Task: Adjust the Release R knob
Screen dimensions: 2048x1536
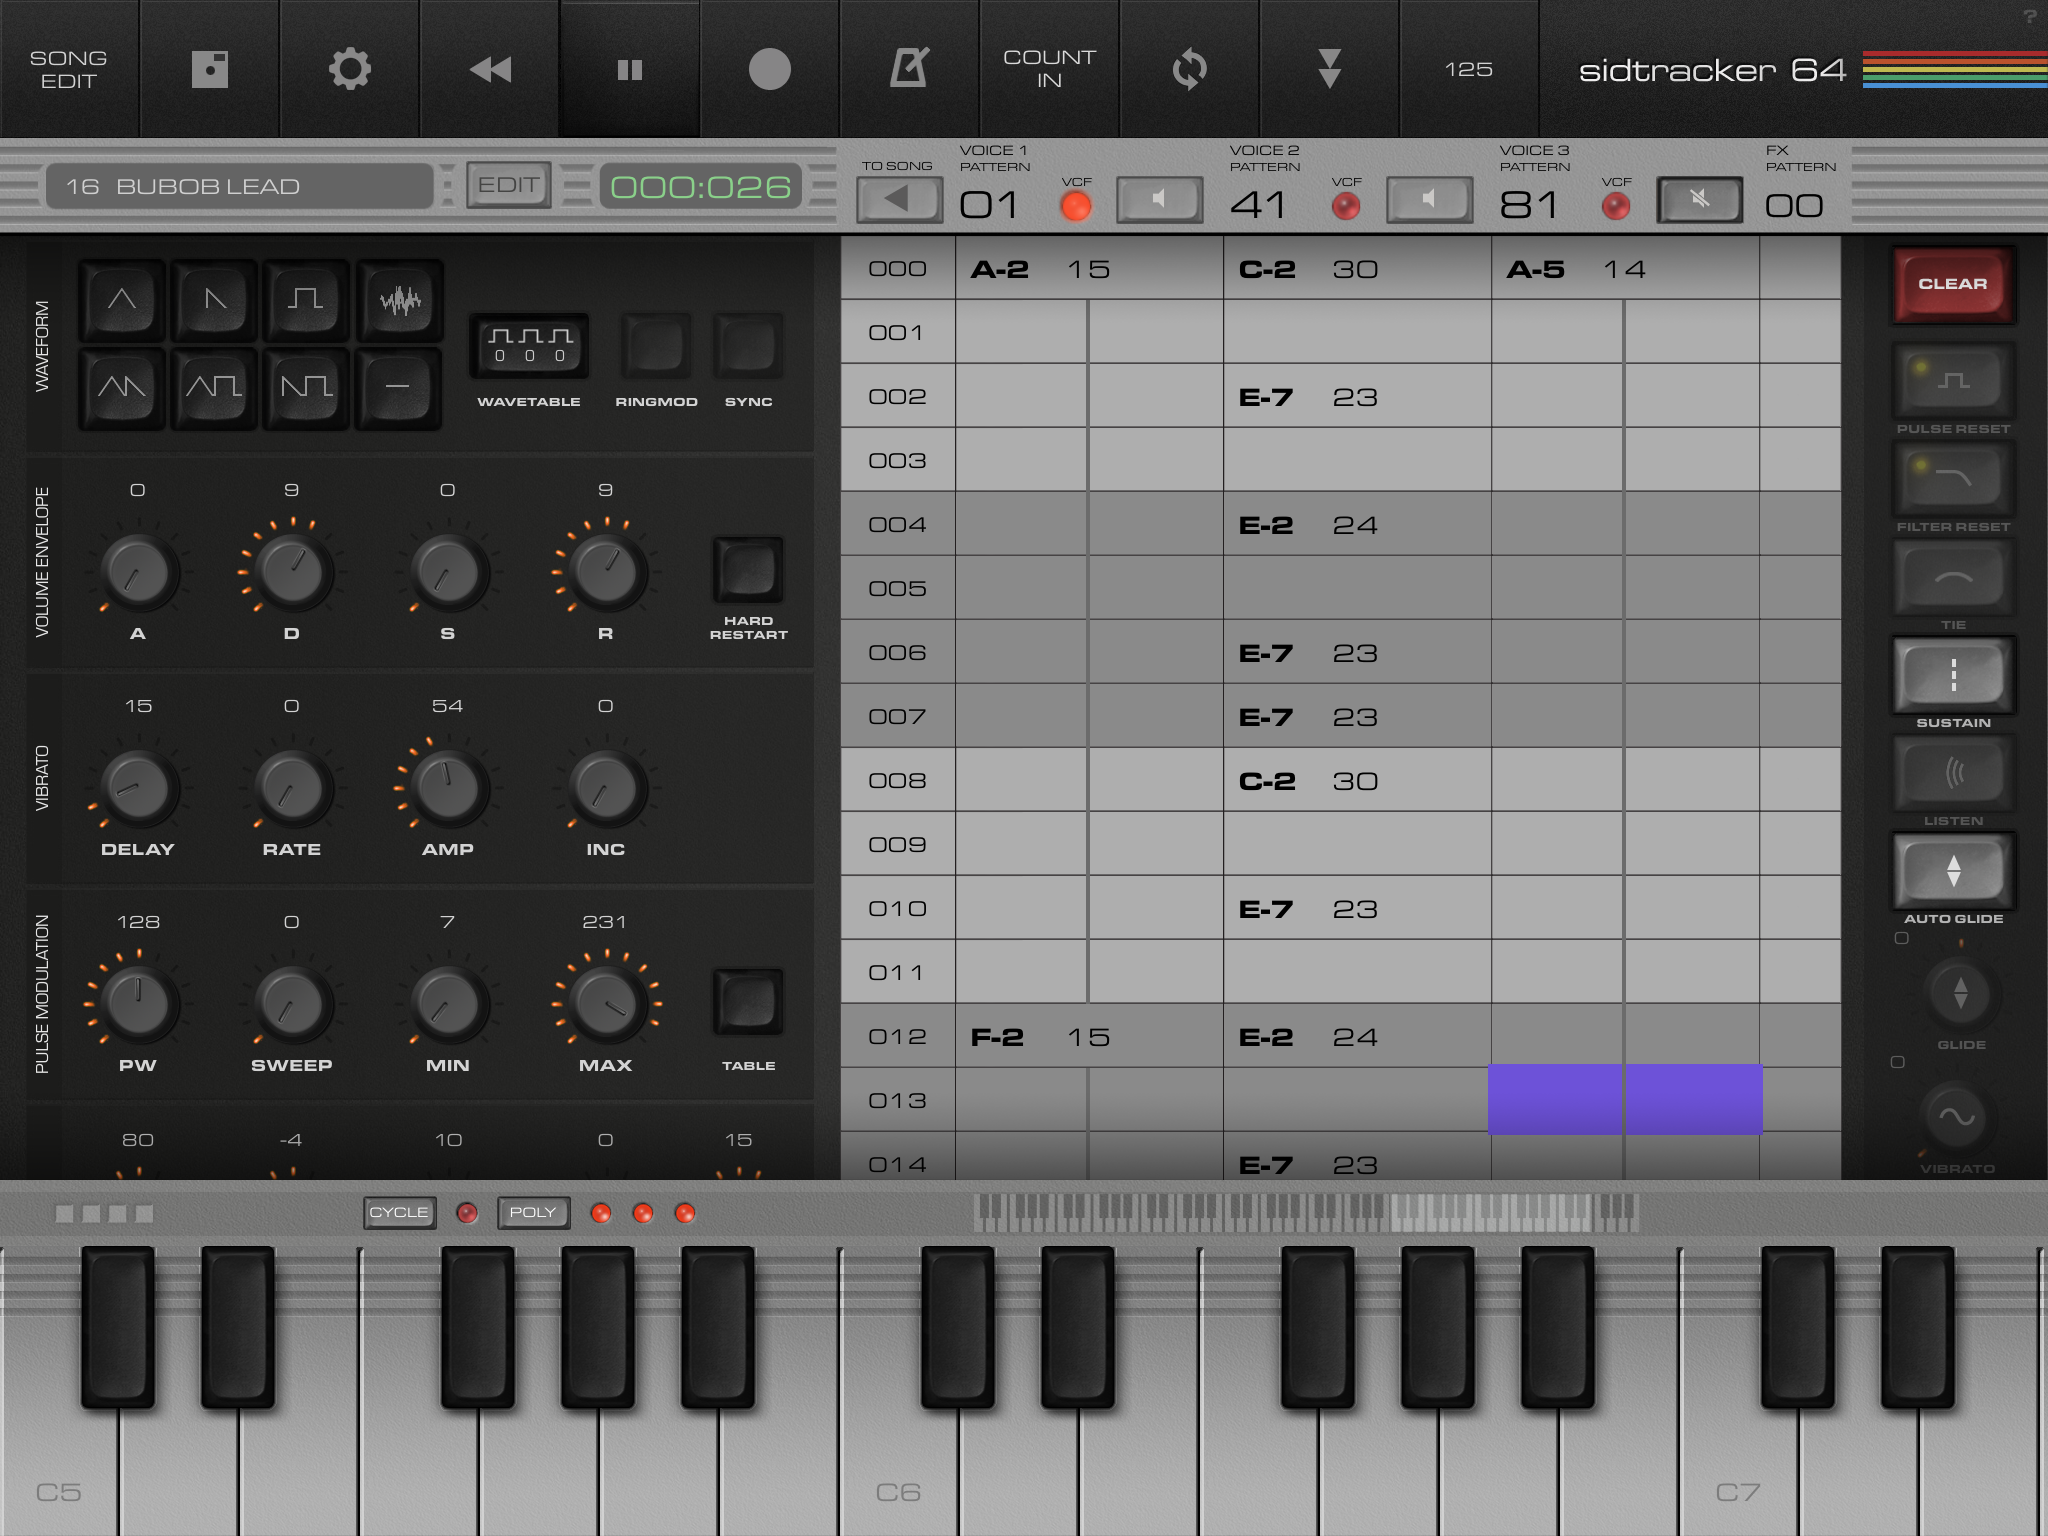Action: [x=606, y=572]
